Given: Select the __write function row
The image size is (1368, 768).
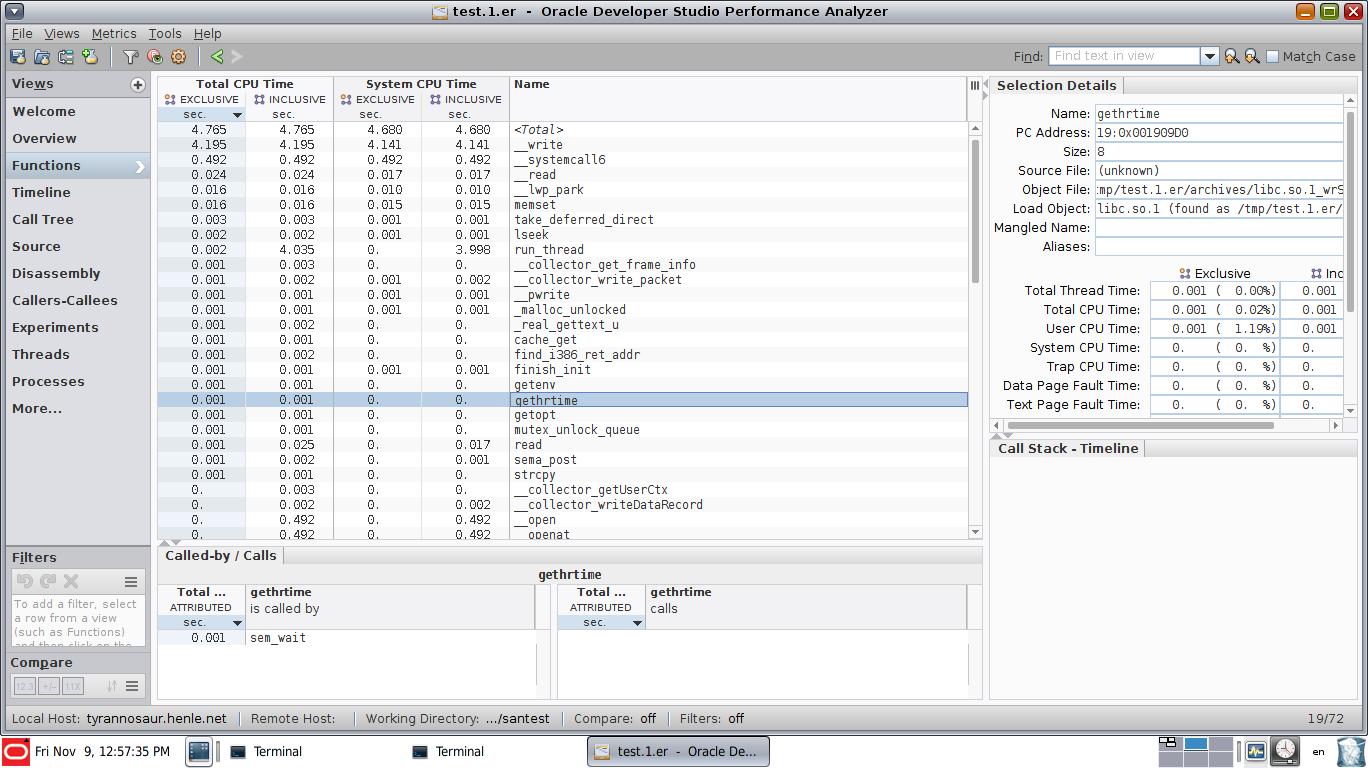Looking at the screenshot, I should pos(562,145).
